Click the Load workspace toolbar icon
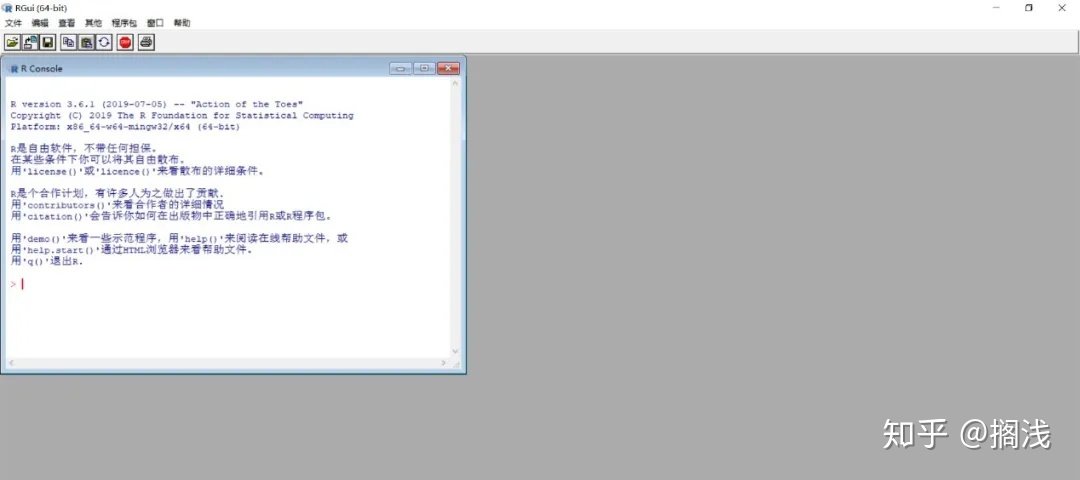1080x480 pixels. (30, 42)
